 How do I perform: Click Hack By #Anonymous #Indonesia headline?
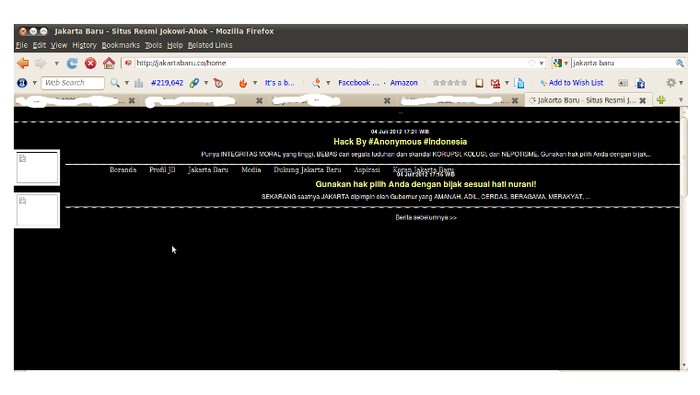coord(400,142)
